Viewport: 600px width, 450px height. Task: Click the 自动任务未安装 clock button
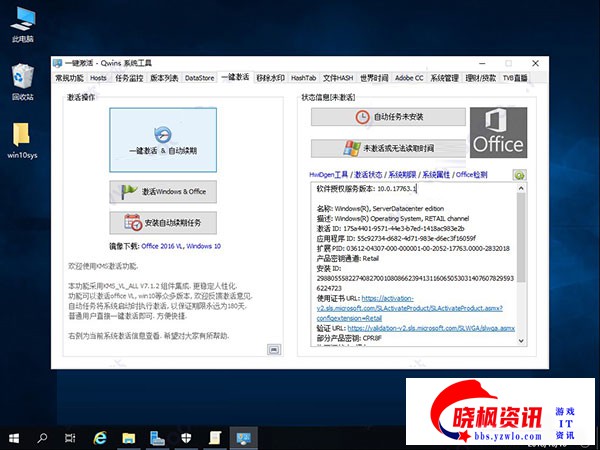pos(389,116)
